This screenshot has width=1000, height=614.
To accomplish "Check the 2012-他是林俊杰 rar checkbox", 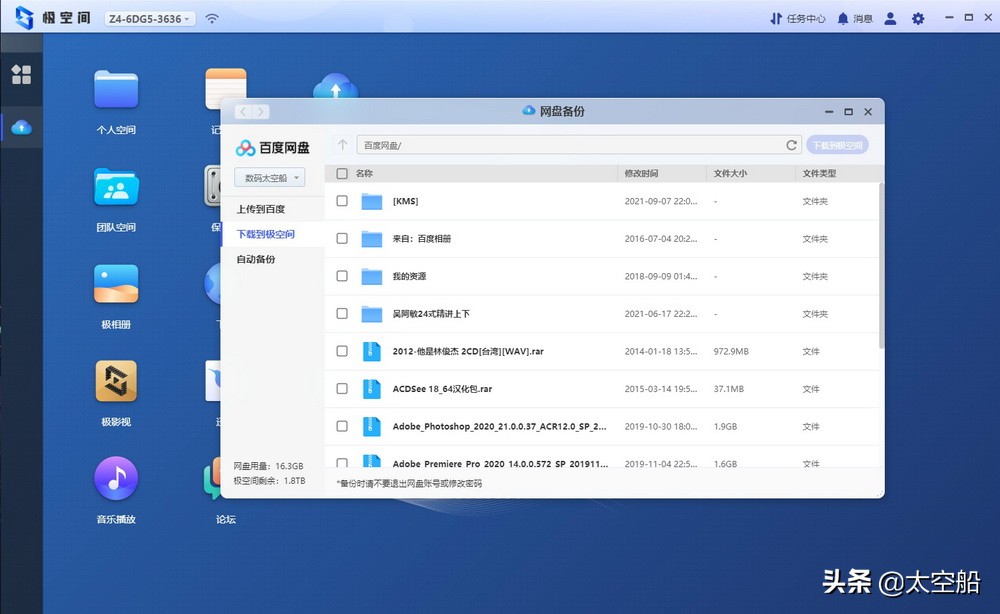I will tap(342, 351).
